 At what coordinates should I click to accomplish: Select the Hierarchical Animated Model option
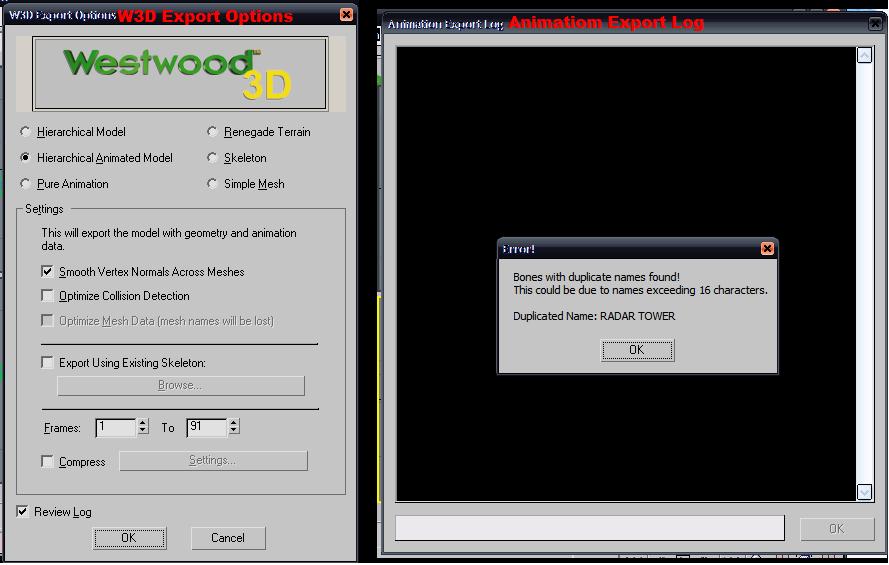(x=25, y=158)
